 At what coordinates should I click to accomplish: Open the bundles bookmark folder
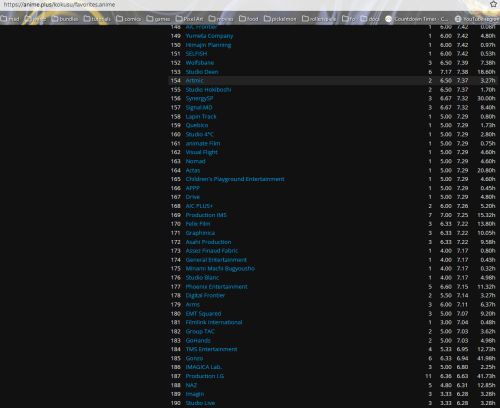65,19
